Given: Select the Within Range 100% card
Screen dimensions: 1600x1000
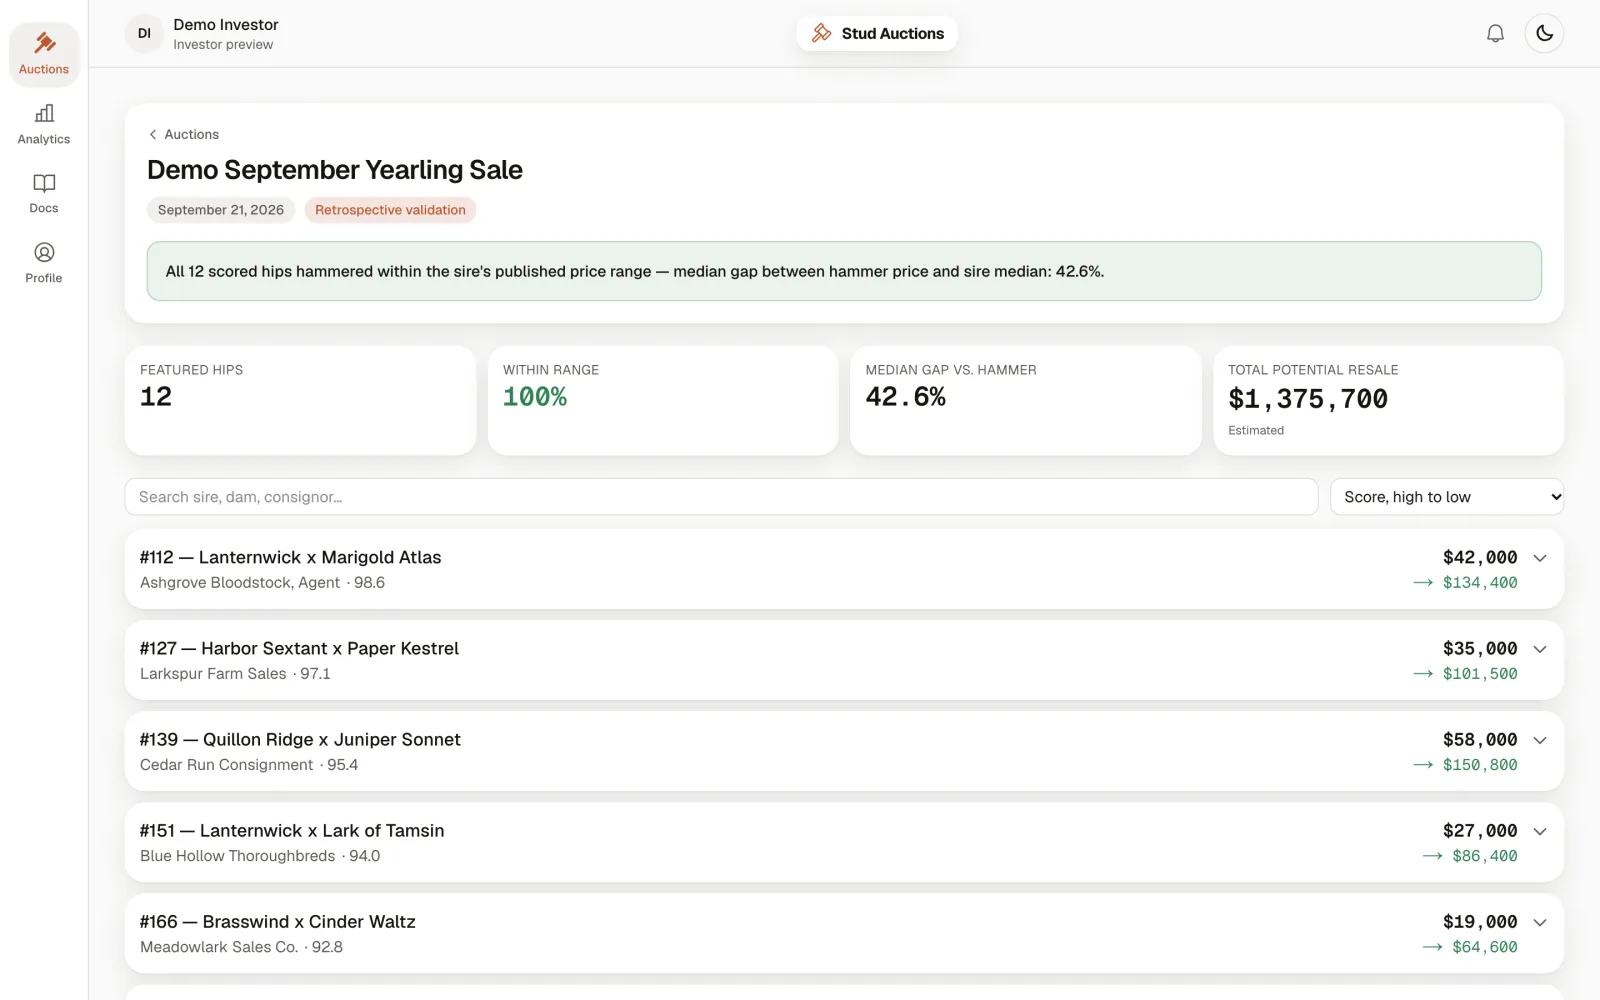Looking at the screenshot, I should [x=663, y=400].
